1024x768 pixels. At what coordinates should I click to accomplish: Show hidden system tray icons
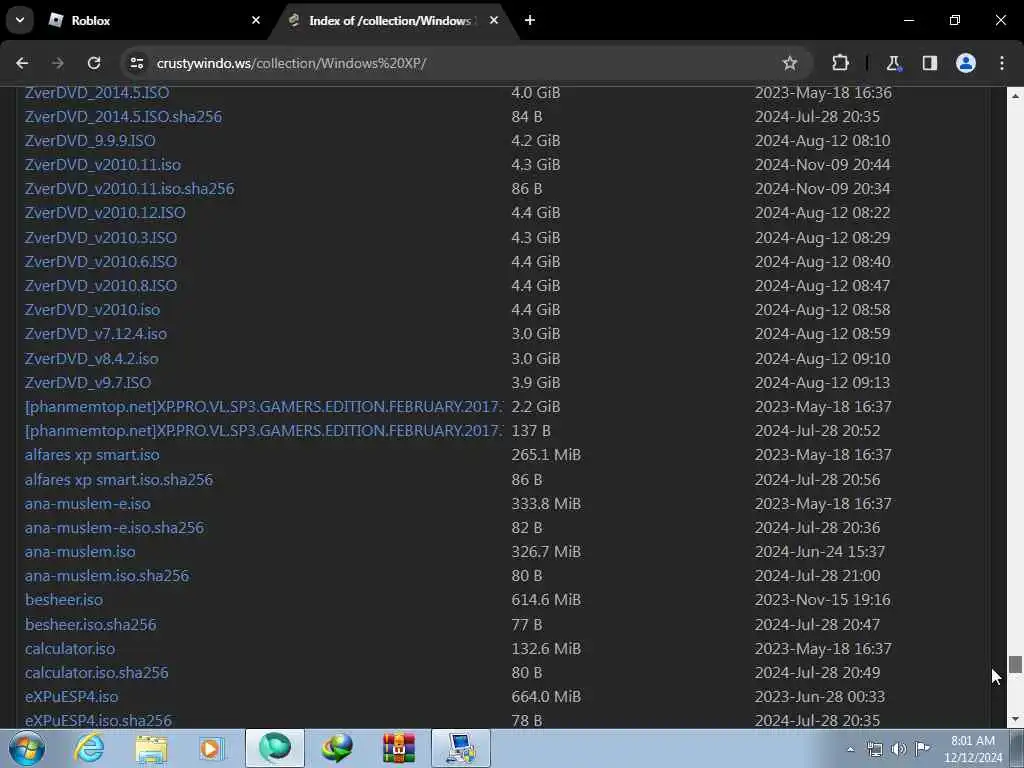[x=850, y=749]
